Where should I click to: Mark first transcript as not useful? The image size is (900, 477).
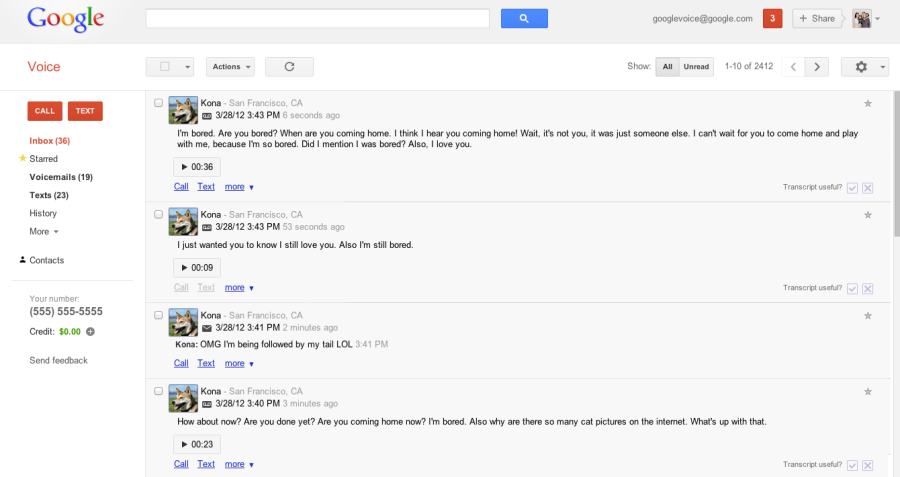coord(867,188)
